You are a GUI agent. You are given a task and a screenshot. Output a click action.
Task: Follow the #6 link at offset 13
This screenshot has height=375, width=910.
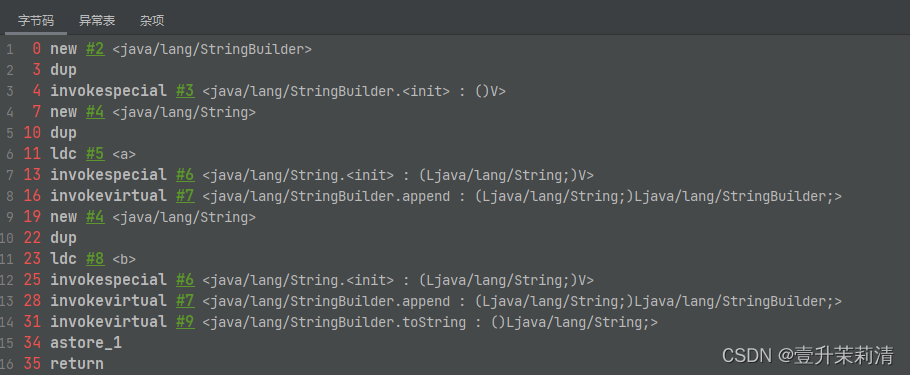pyautogui.click(x=185, y=175)
